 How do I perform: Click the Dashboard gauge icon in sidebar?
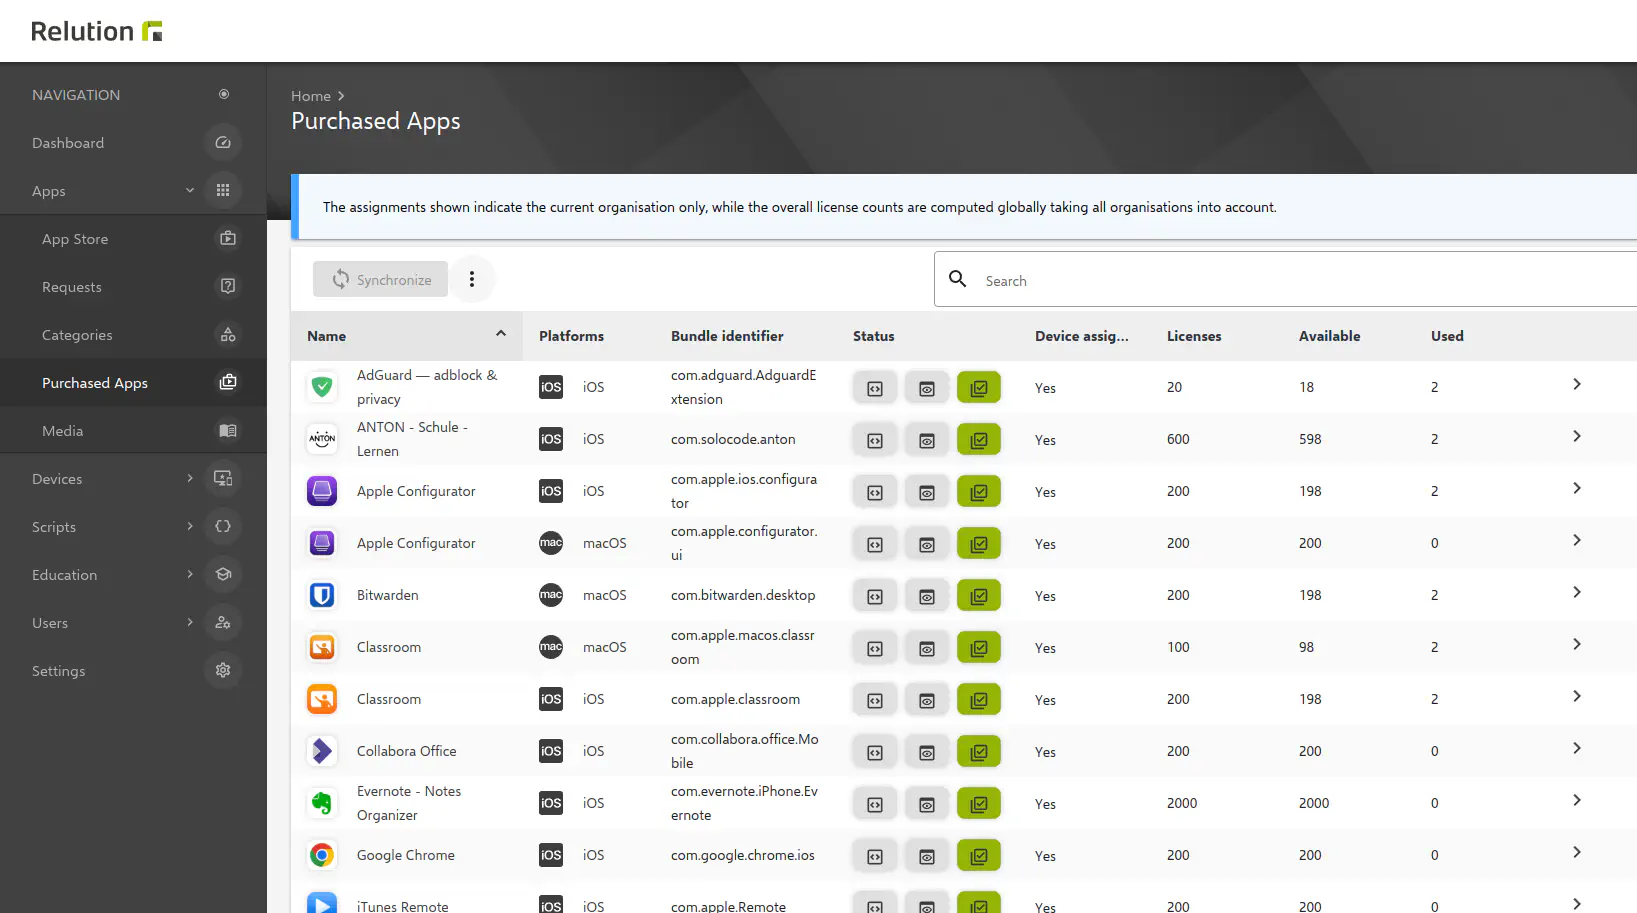tap(223, 143)
